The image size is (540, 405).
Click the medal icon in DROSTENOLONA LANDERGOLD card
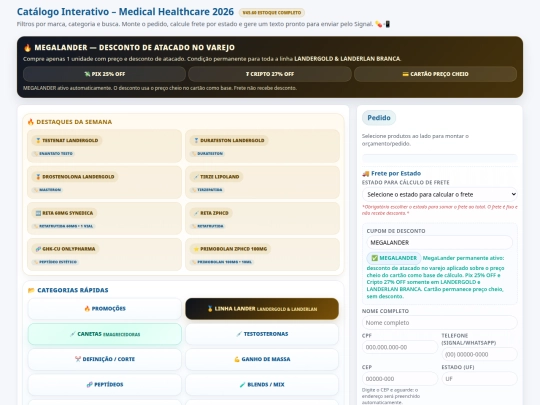(x=38, y=177)
